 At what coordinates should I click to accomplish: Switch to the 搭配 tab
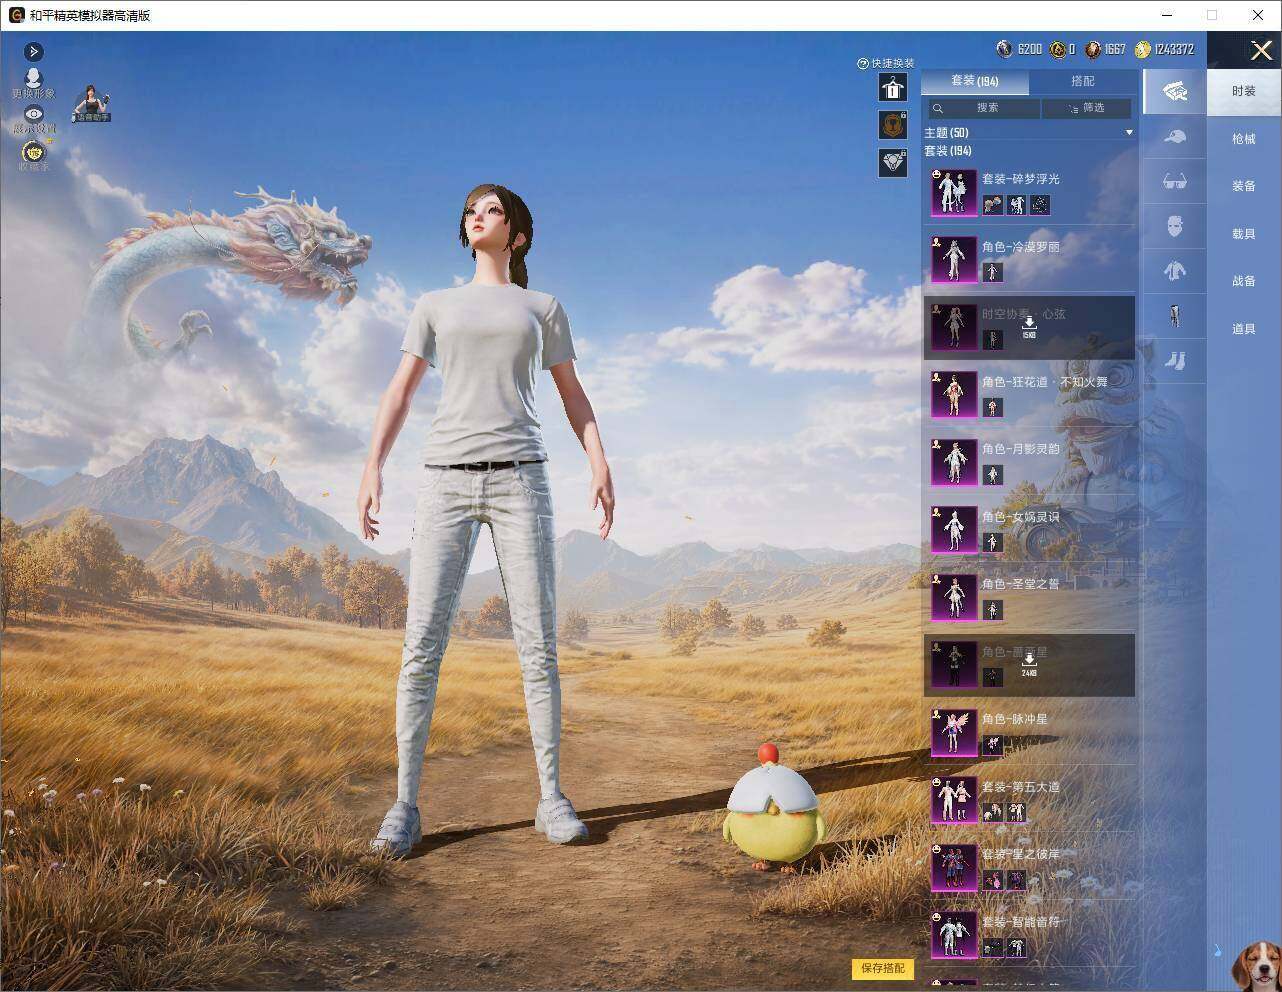tap(1082, 81)
